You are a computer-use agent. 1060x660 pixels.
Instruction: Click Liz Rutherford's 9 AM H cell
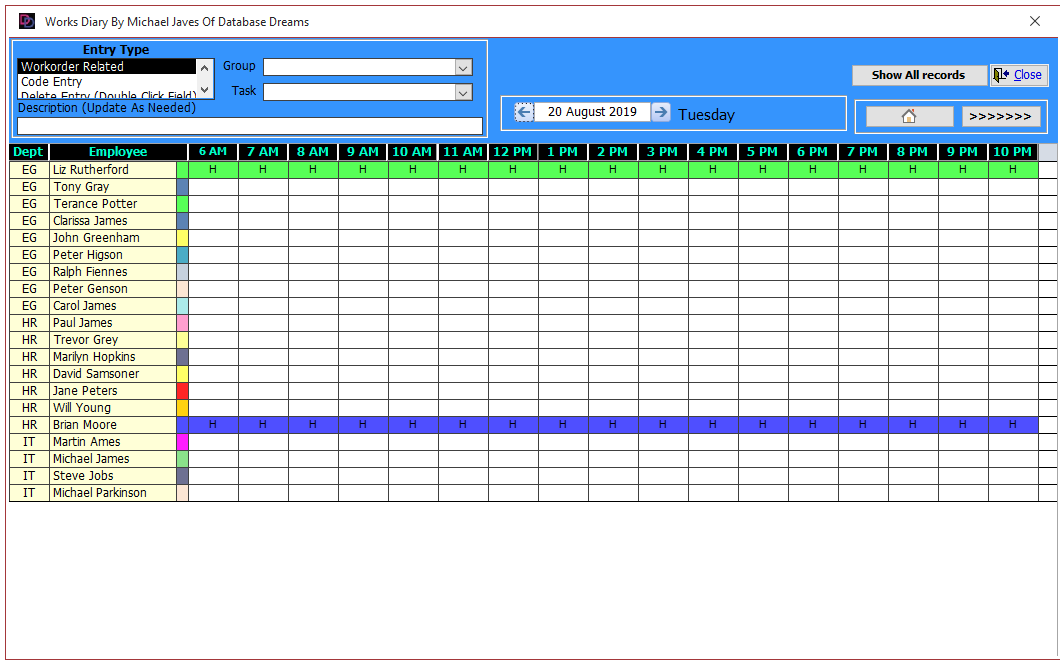tap(363, 170)
